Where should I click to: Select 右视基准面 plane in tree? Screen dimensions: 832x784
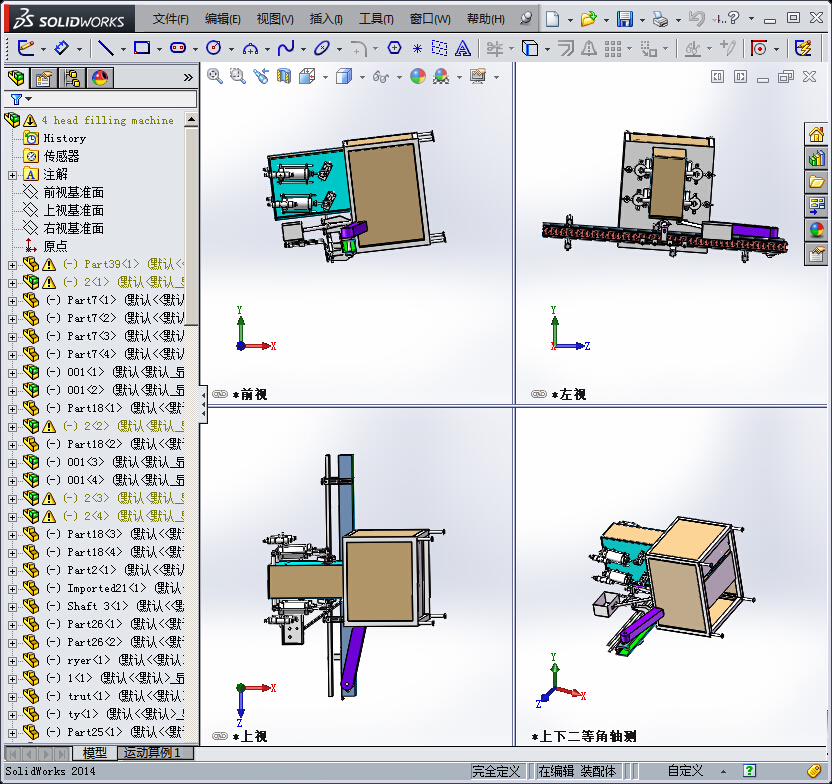pos(73,228)
